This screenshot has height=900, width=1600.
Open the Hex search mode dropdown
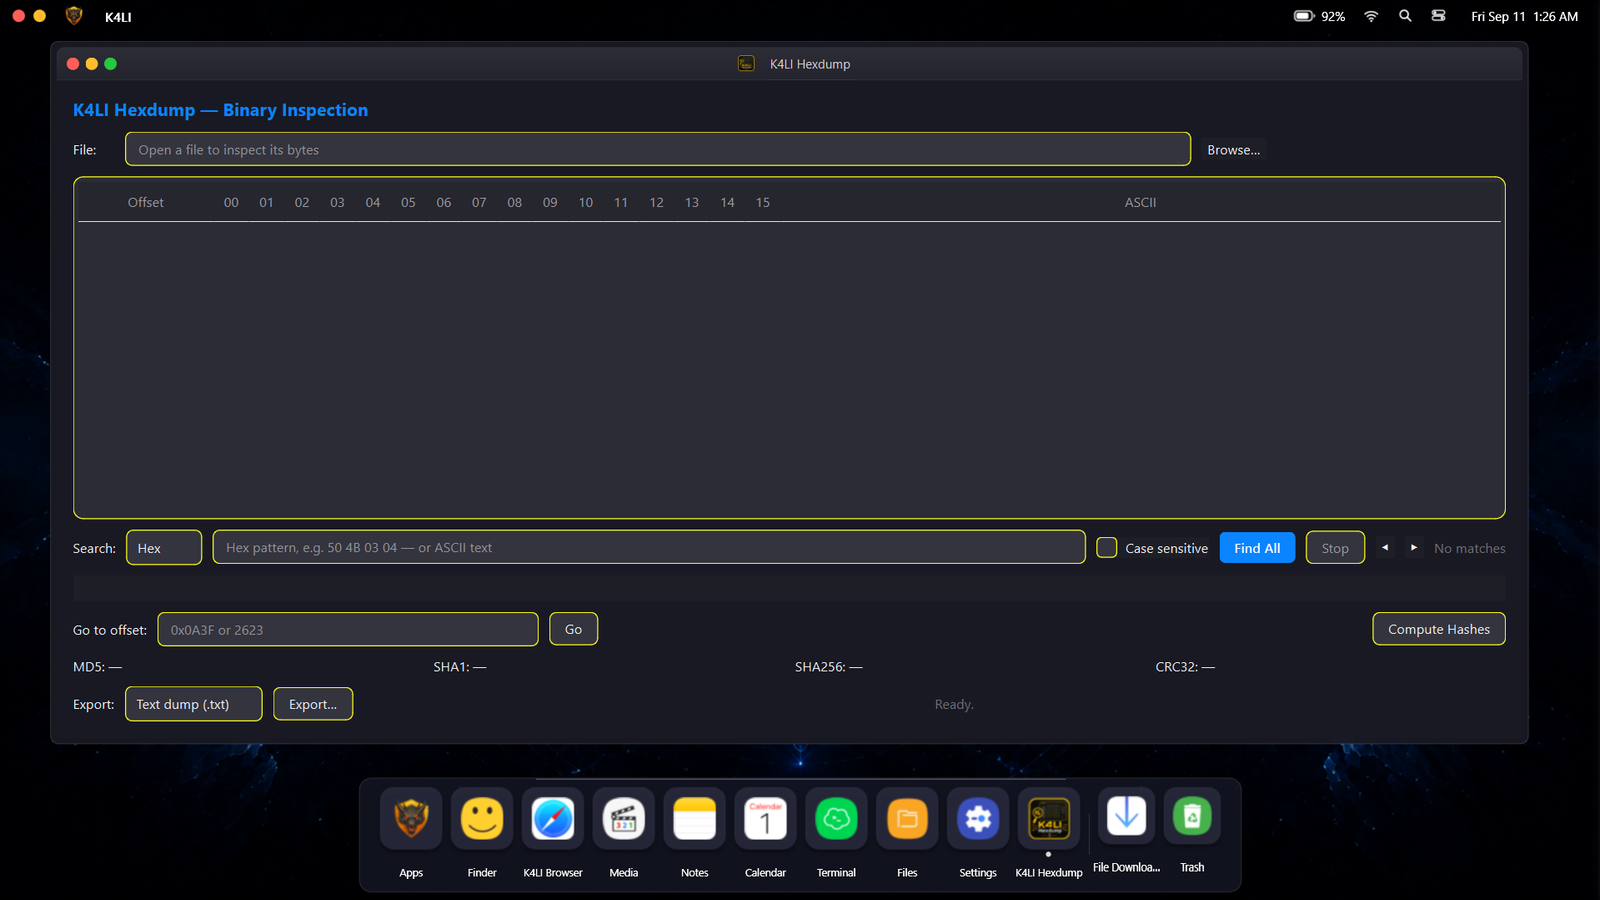pyautogui.click(x=164, y=548)
